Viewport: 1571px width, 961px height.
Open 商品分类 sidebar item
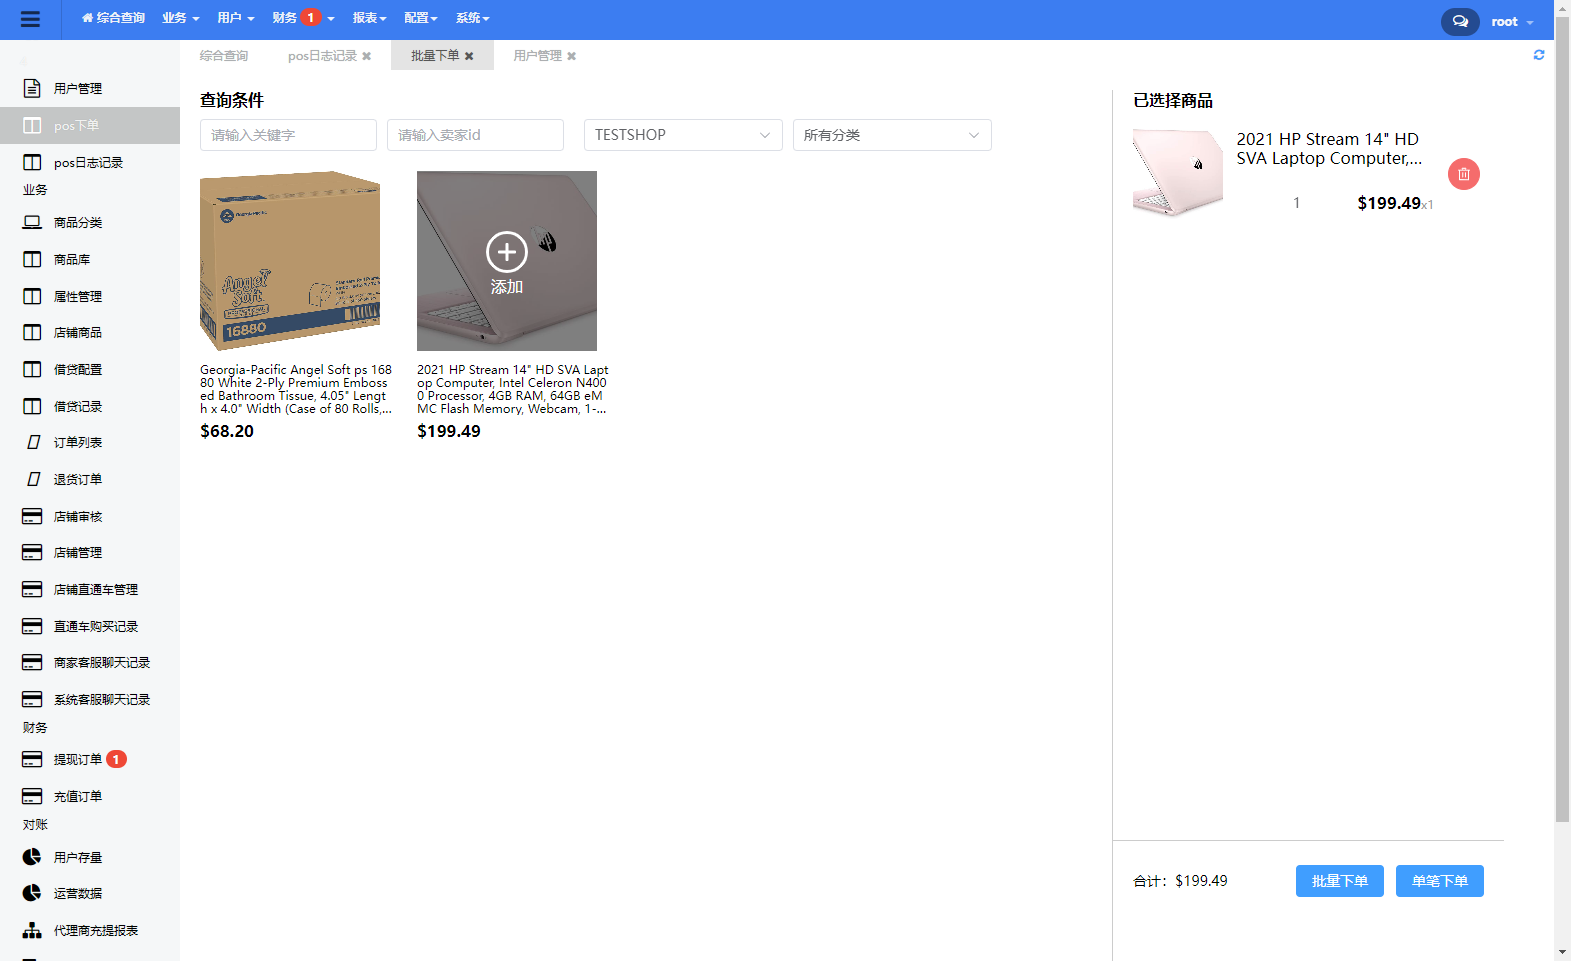point(90,222)
